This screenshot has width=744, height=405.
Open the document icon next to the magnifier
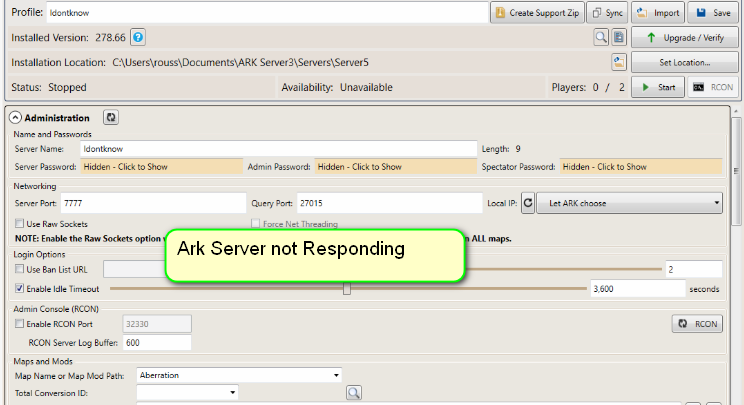point(619,37)
